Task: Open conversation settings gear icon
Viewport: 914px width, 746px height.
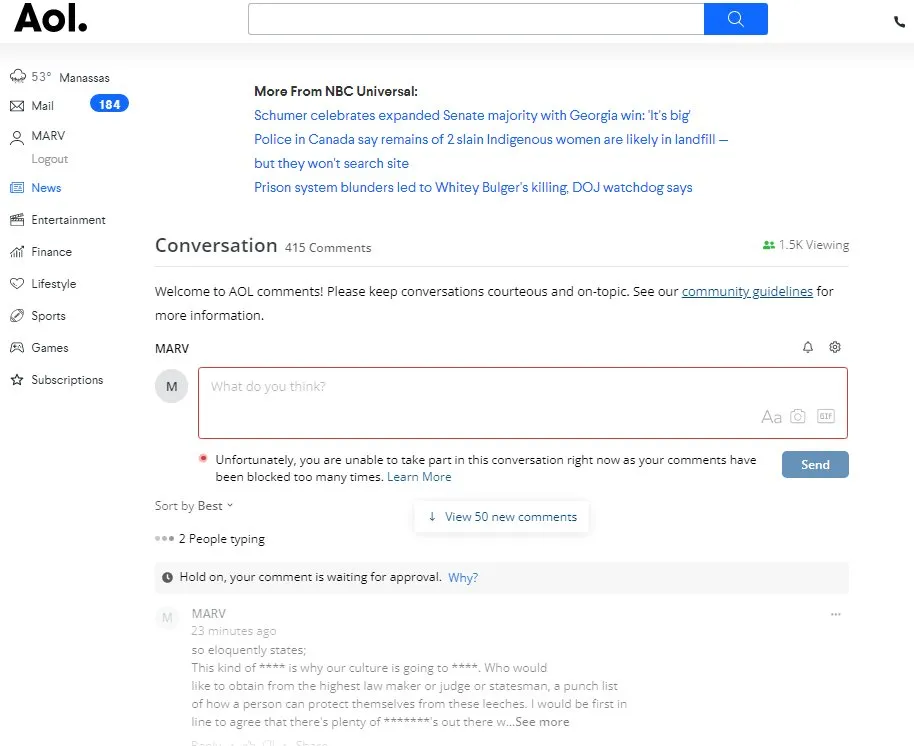Action: pos(835,347)
